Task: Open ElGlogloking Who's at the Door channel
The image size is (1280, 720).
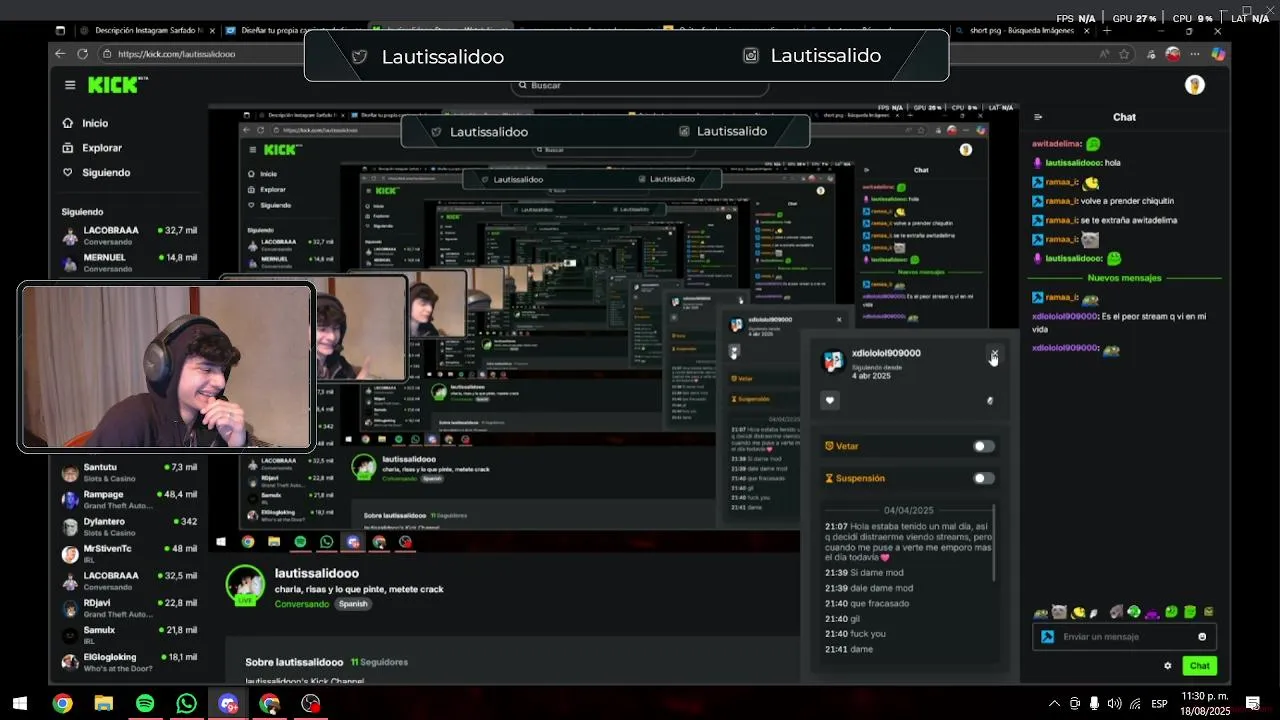Action: pos(129,661)
